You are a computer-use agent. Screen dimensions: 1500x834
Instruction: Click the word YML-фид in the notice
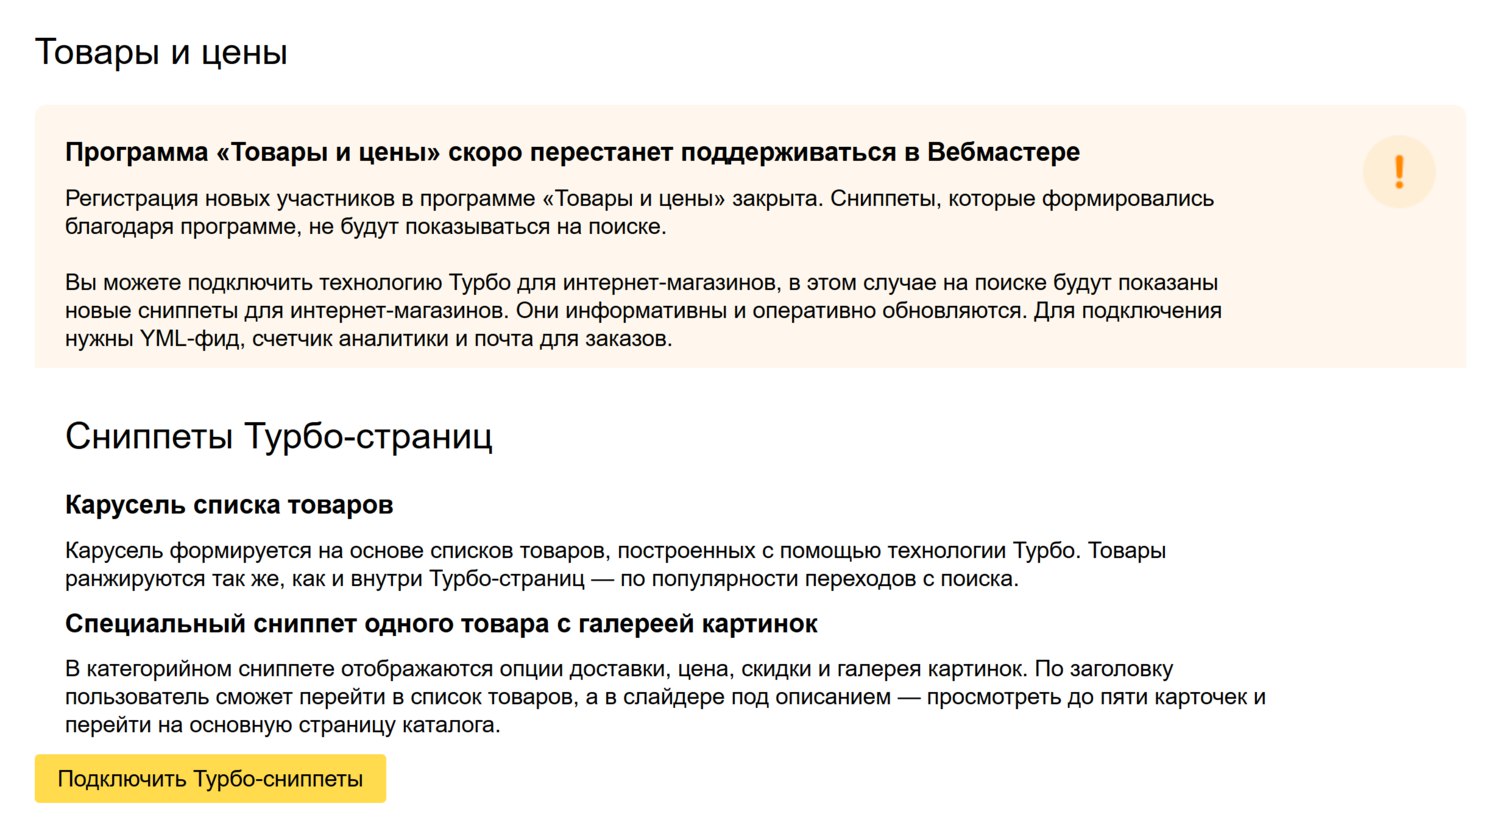[x=191, y=339]
